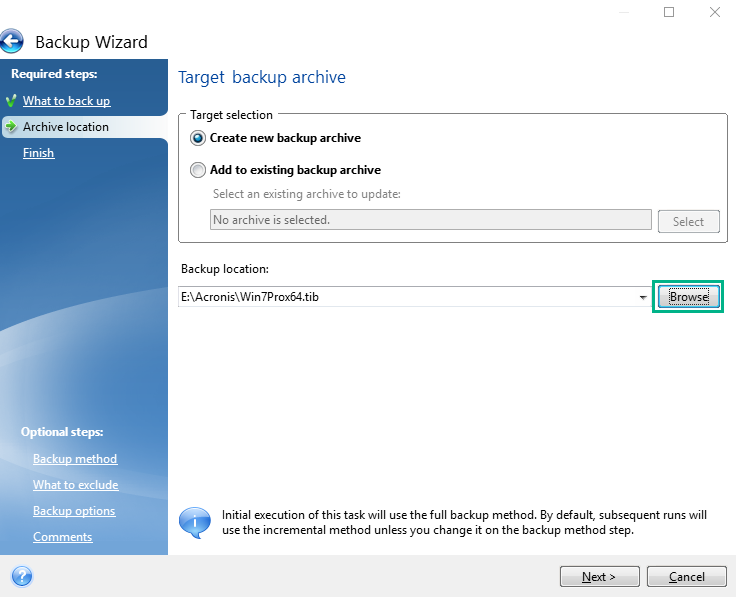The height and width of the screenshot is (597, 736).
Task: Open the Backup options step
Action: [74, 511]
